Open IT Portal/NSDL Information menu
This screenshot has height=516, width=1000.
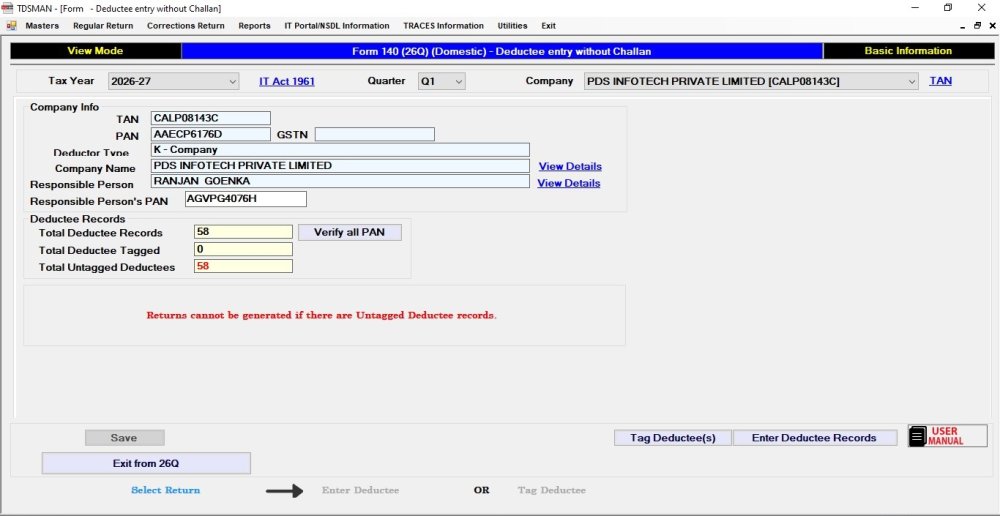337,26
